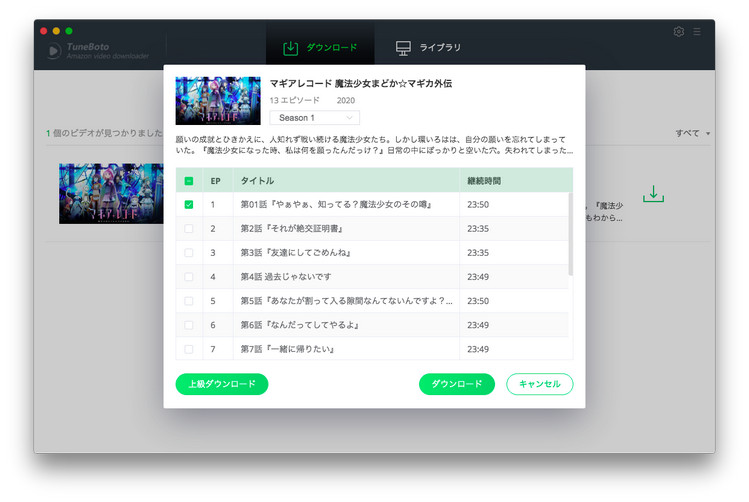749x502 pixels.
Task: Check episode 3 checkbox
Action: (189, 253)
